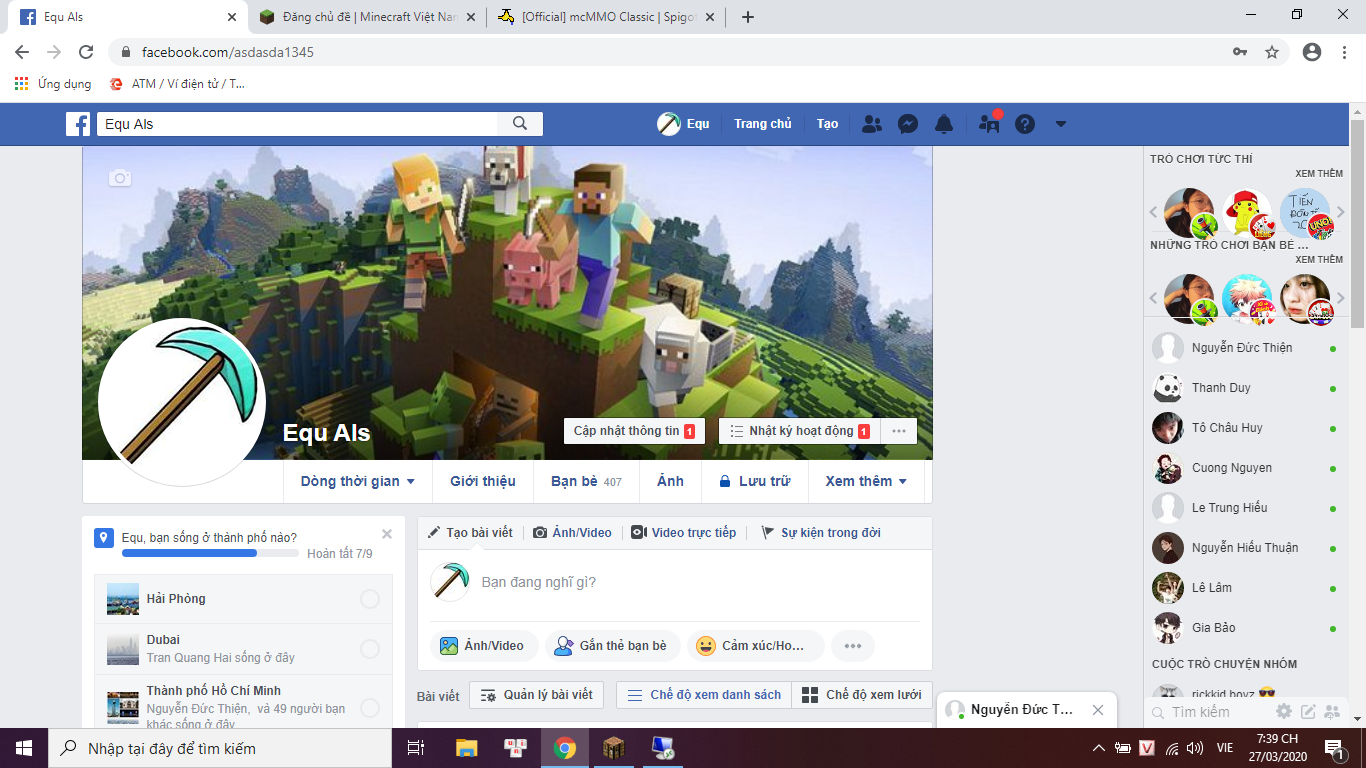
Task: Bookmark this page with the star icon
Action: pyautogui.click(x=1272, y=52)
